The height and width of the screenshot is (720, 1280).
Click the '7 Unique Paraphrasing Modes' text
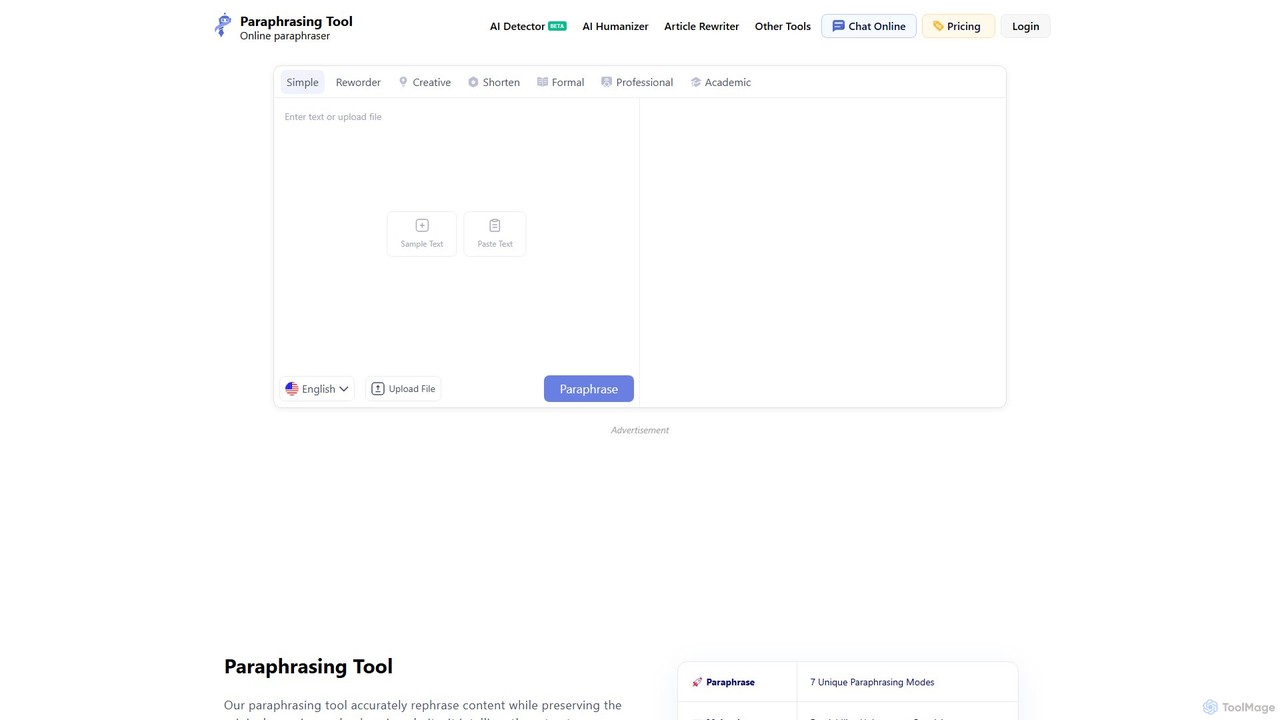coord(872,682)
